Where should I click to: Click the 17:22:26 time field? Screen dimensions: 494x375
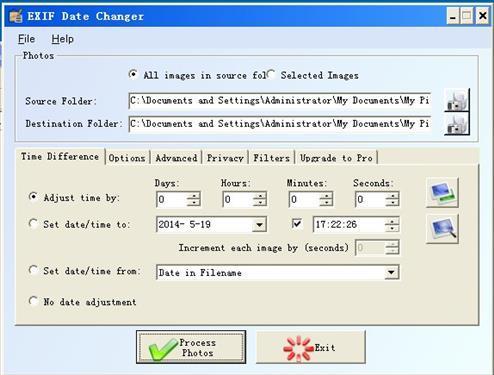tap(349, 225)
